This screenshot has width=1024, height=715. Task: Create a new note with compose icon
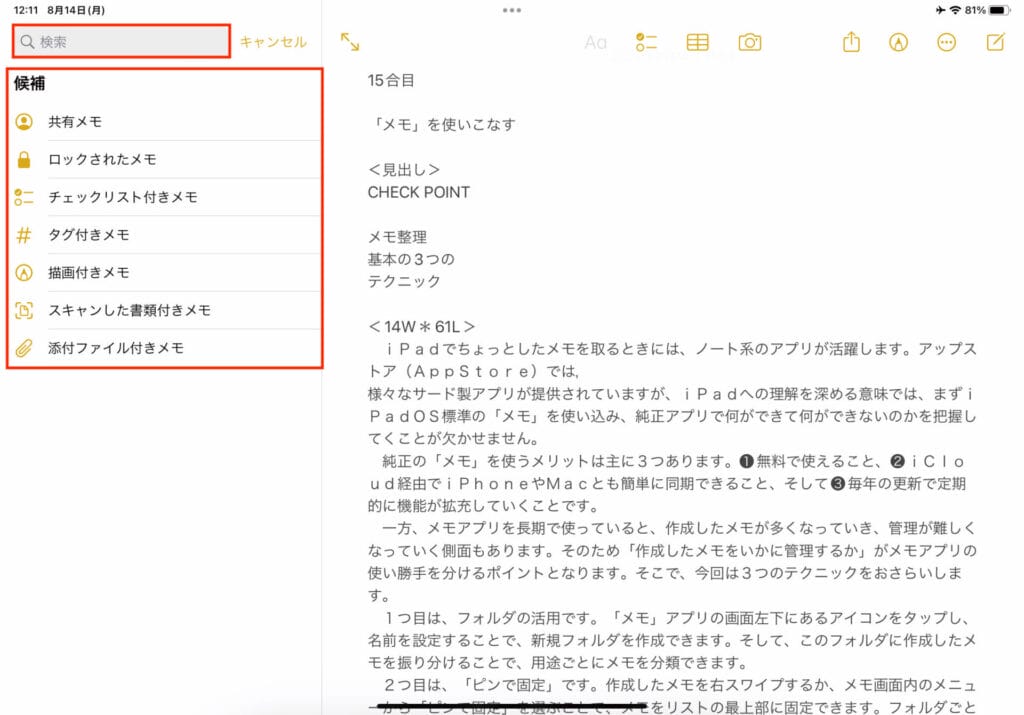point(995,42)
